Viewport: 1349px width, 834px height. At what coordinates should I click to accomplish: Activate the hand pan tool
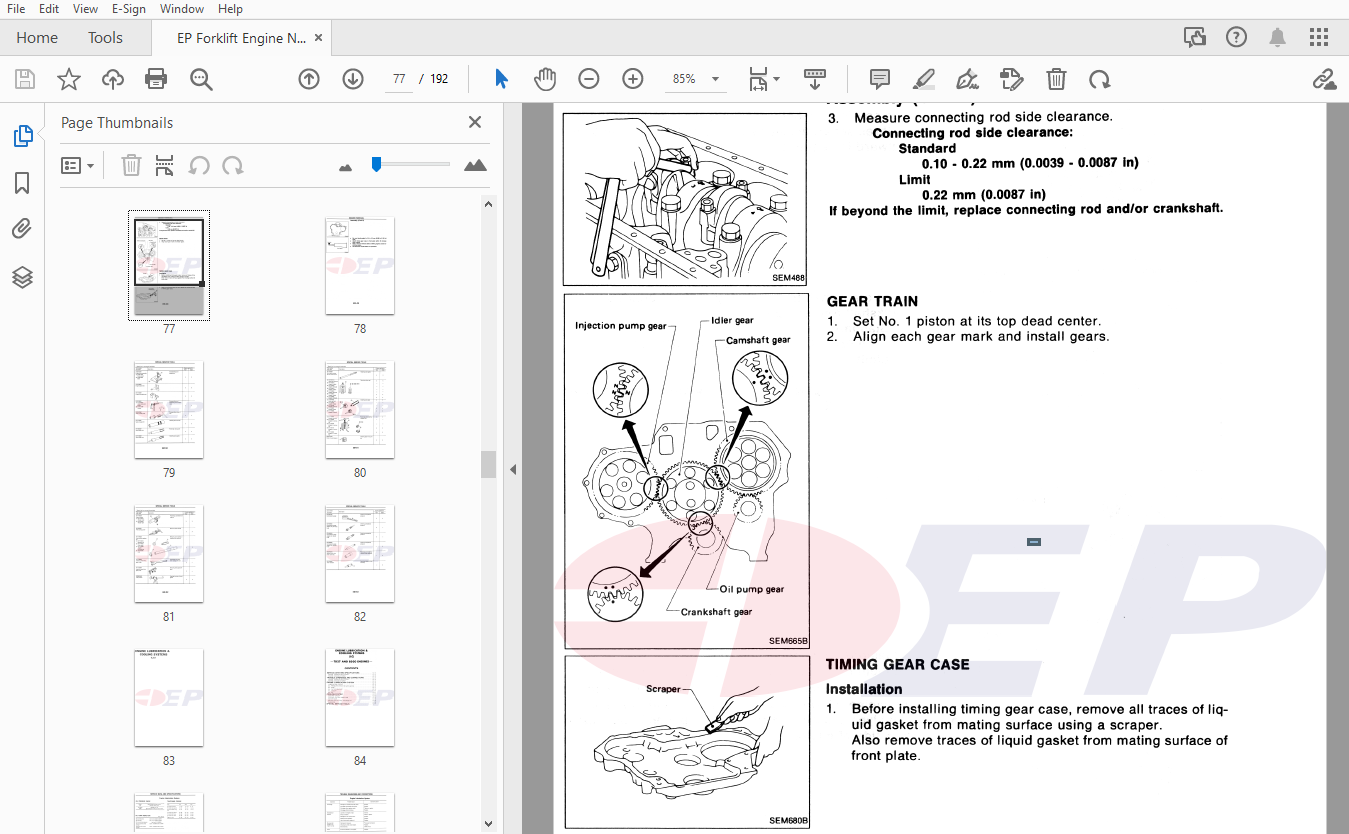[545, 79]
